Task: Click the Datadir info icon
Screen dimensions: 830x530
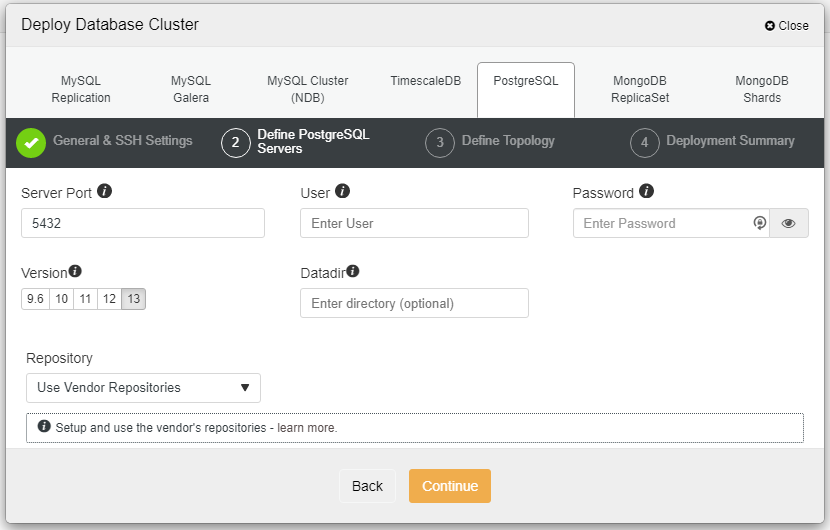Action: pyautogui.click(x=353, y=271)
